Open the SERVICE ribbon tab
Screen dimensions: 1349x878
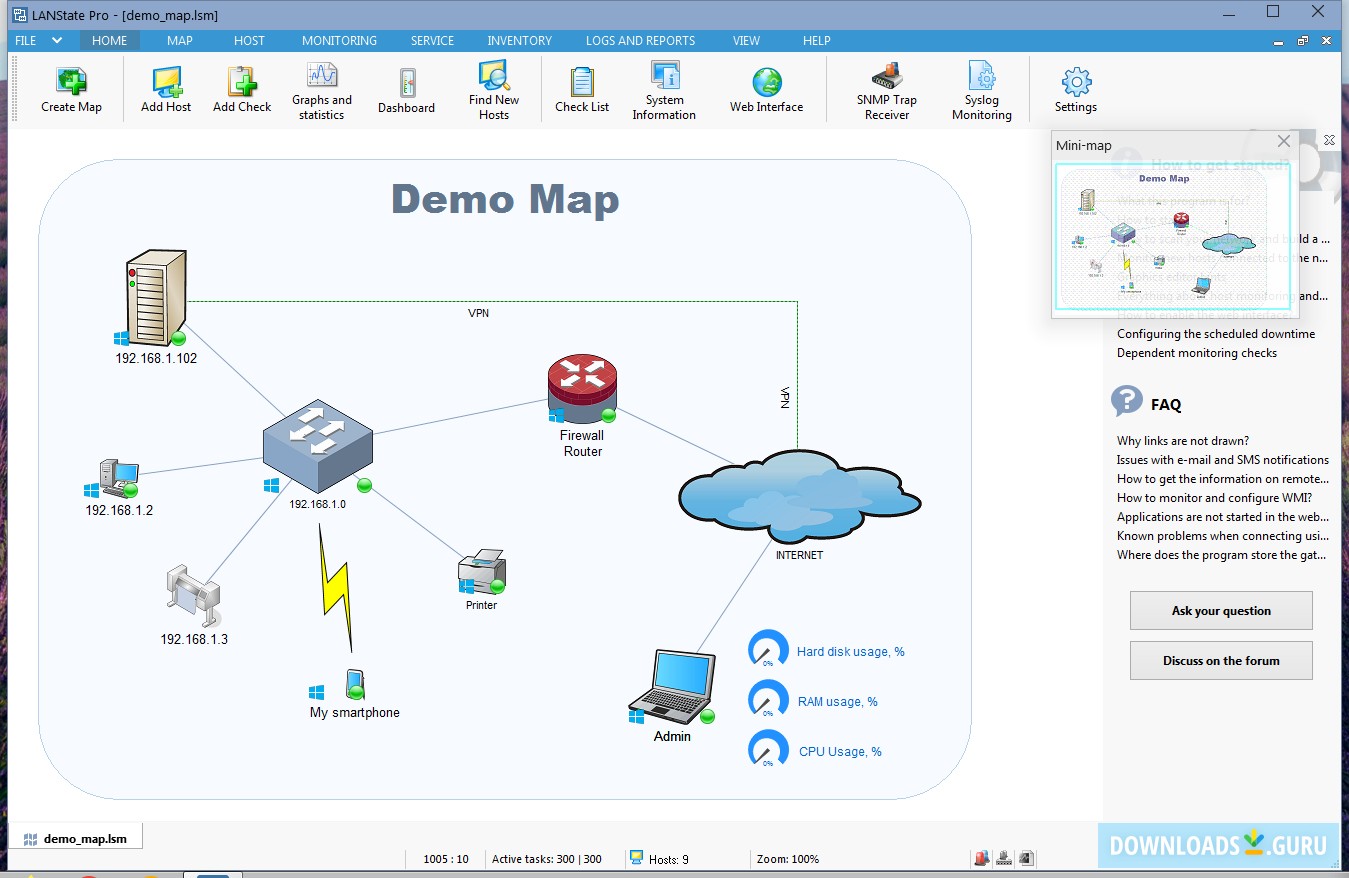(432, 41)
